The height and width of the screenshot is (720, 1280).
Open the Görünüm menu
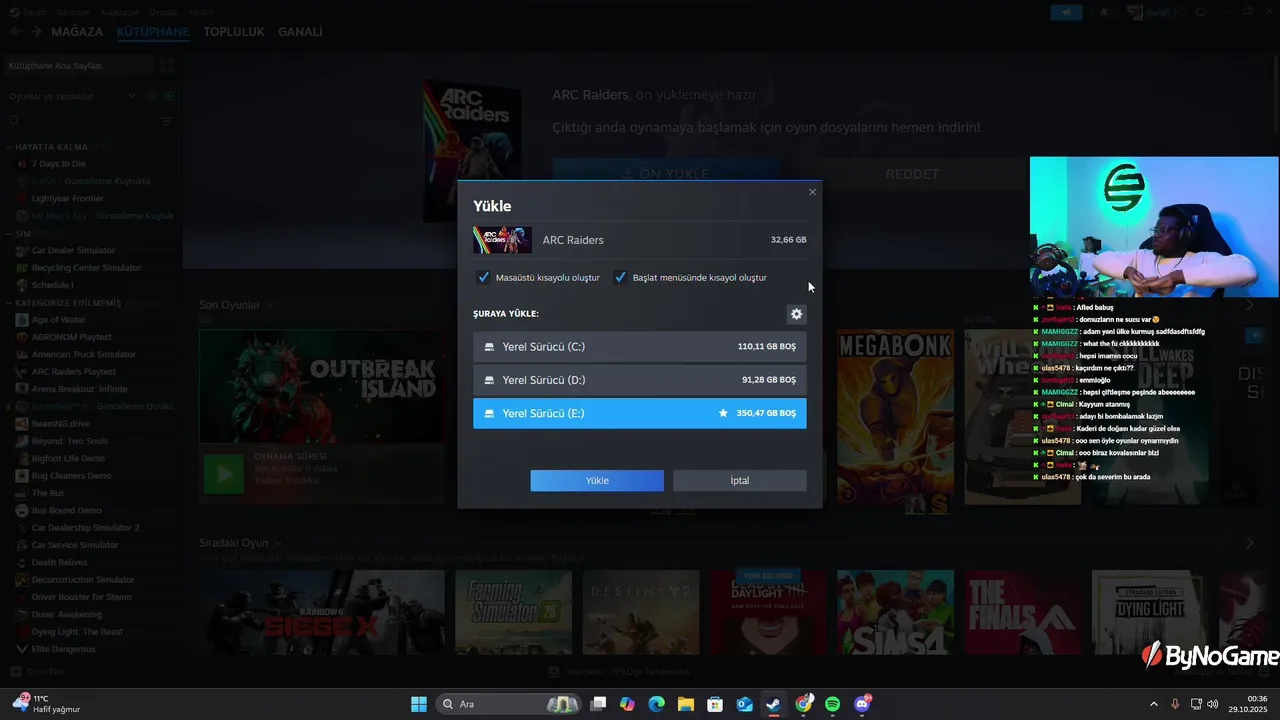tap(73, 12)
